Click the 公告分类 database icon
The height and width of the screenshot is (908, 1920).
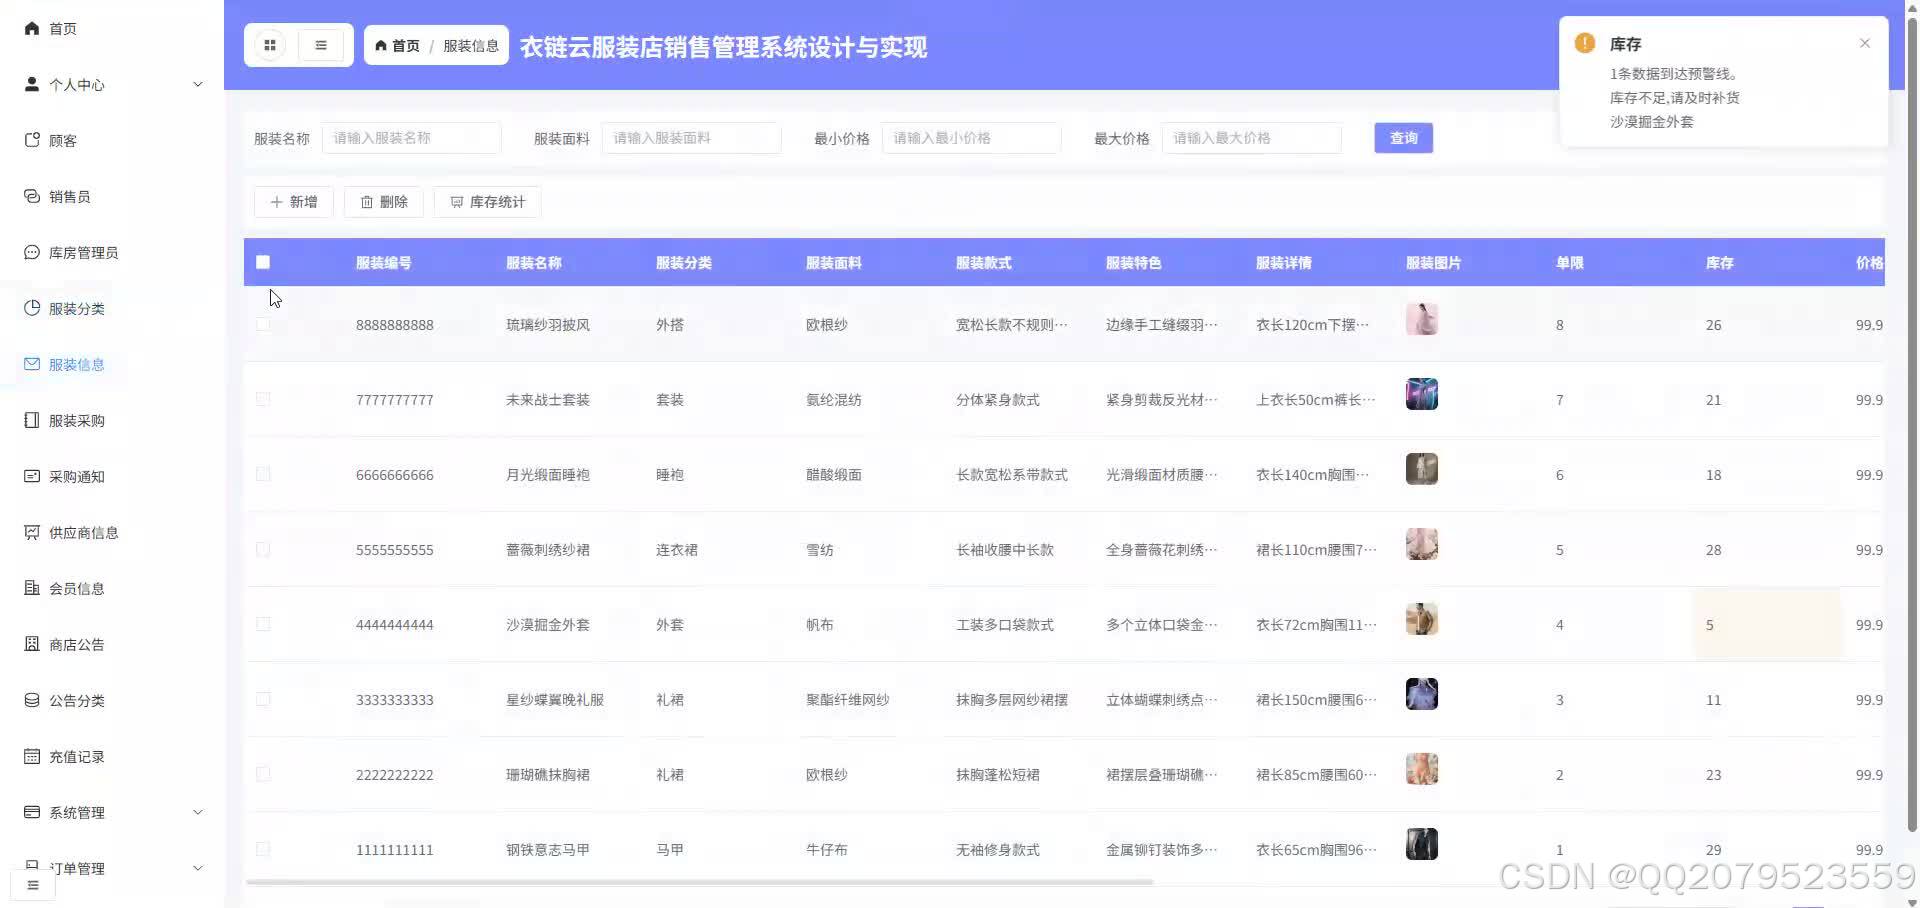pos(32,700)
